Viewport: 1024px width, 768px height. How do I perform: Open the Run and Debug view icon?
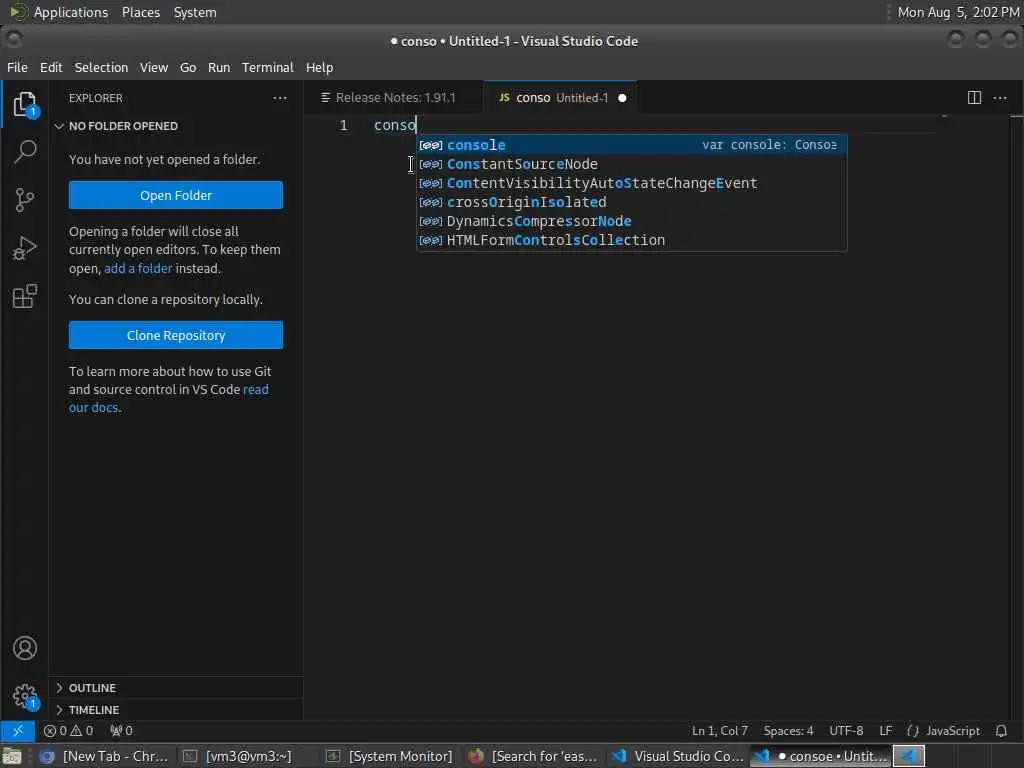pyautogui.click(x=24, y=248)
